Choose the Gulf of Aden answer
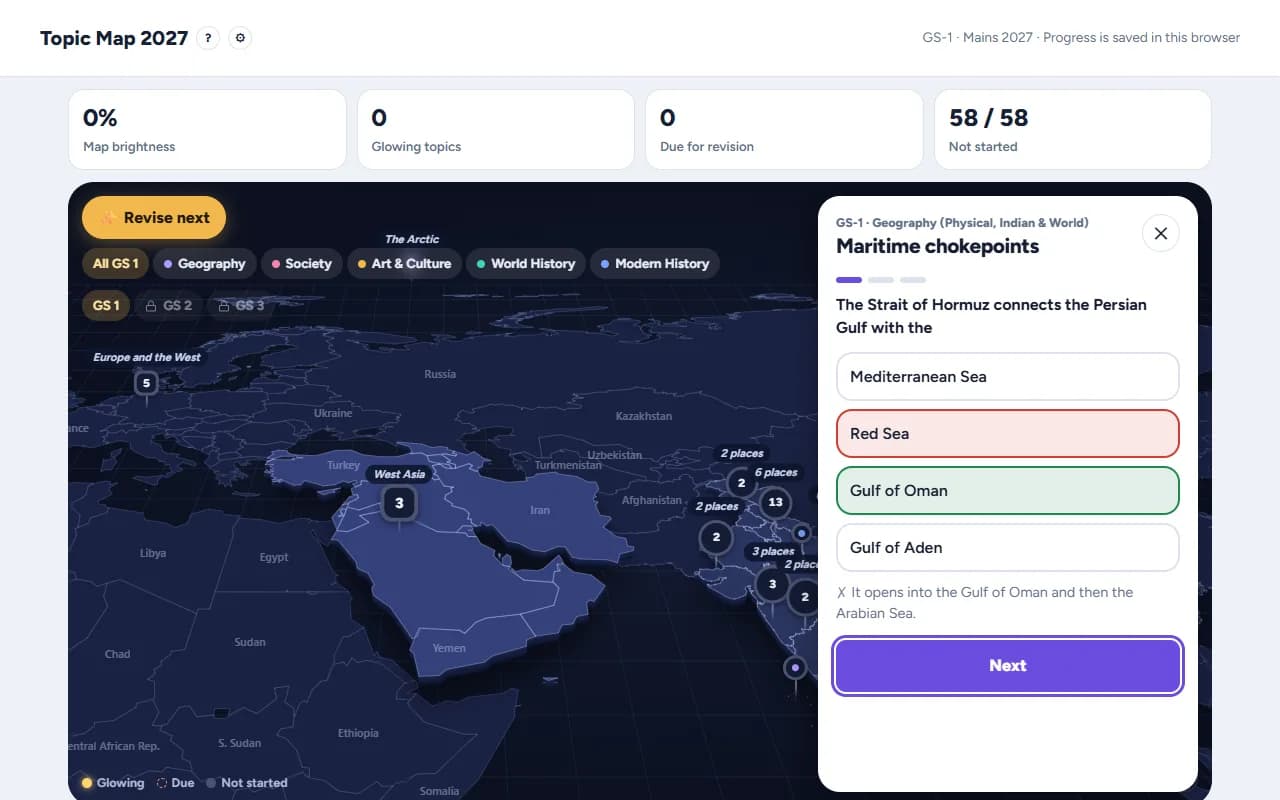The image size is (1280, 800). point(1007,548)
